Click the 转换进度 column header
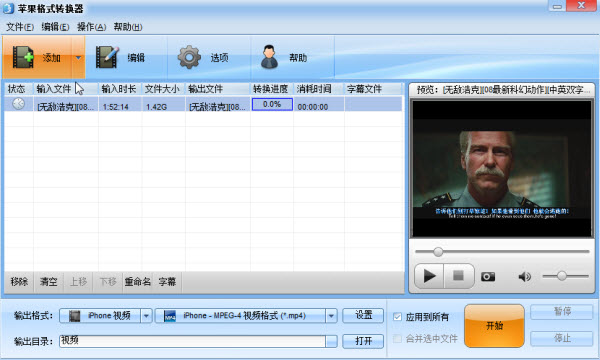This screenshot has height=360, width=600. click(271, 89)
